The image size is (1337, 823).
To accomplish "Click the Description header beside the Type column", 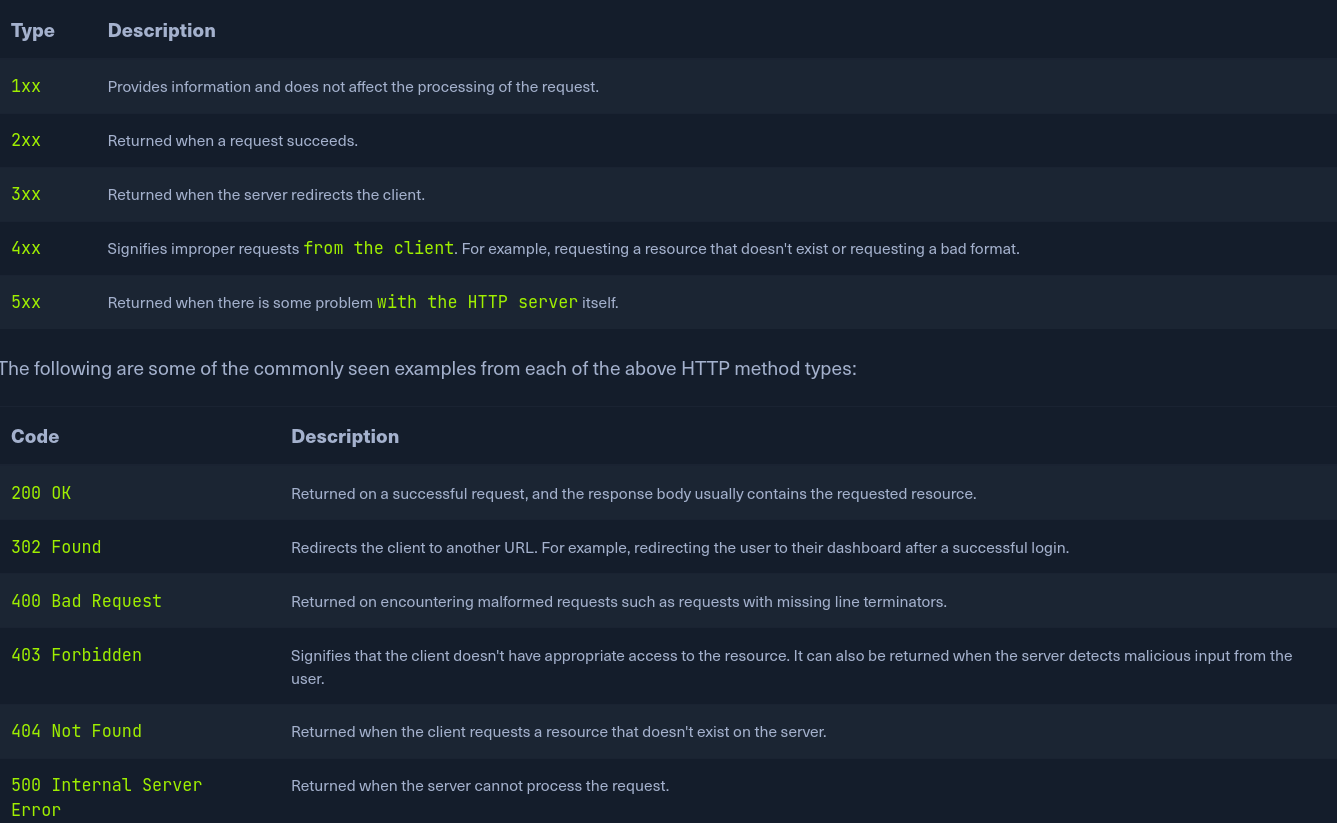I will [161, 30].
